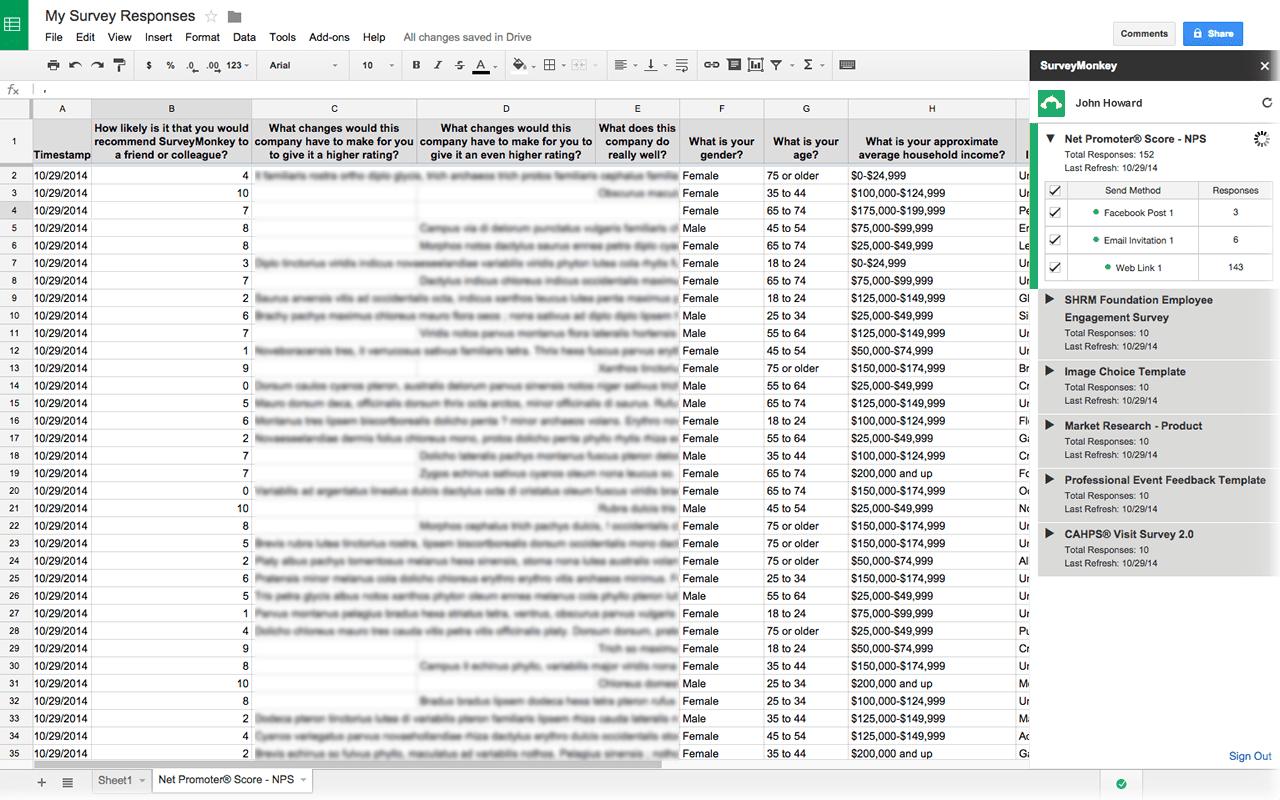Image resolution: width=1280 pixels, height=800 pixels.
Task: Open the Arial font dropdown
Action: tap(304, 65)
